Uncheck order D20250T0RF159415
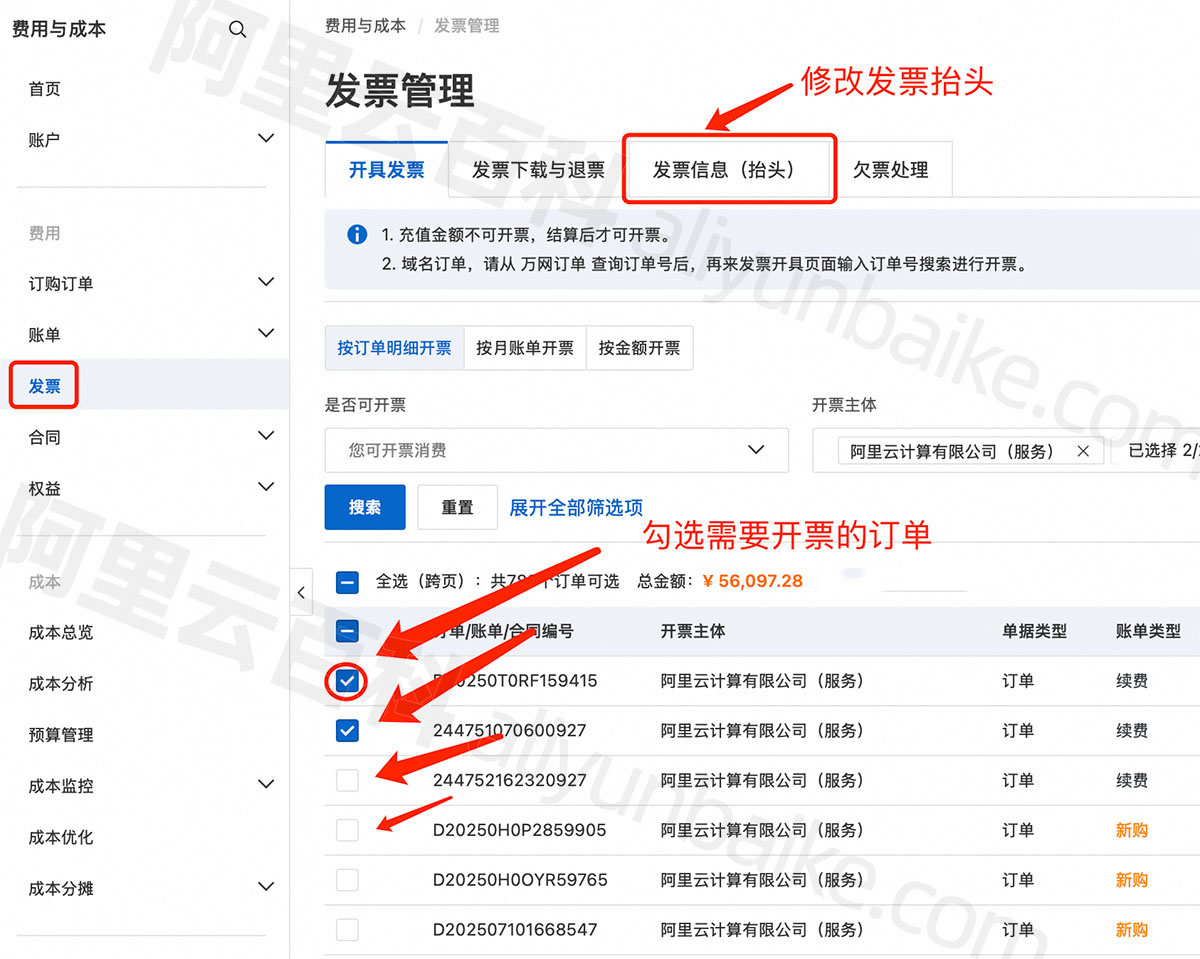 (346, 681)
